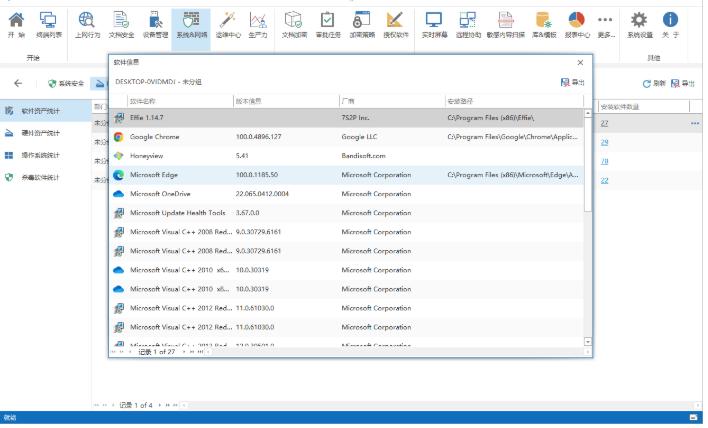Click the 关于 info icon
708x428 pixels.
point(670,20)
